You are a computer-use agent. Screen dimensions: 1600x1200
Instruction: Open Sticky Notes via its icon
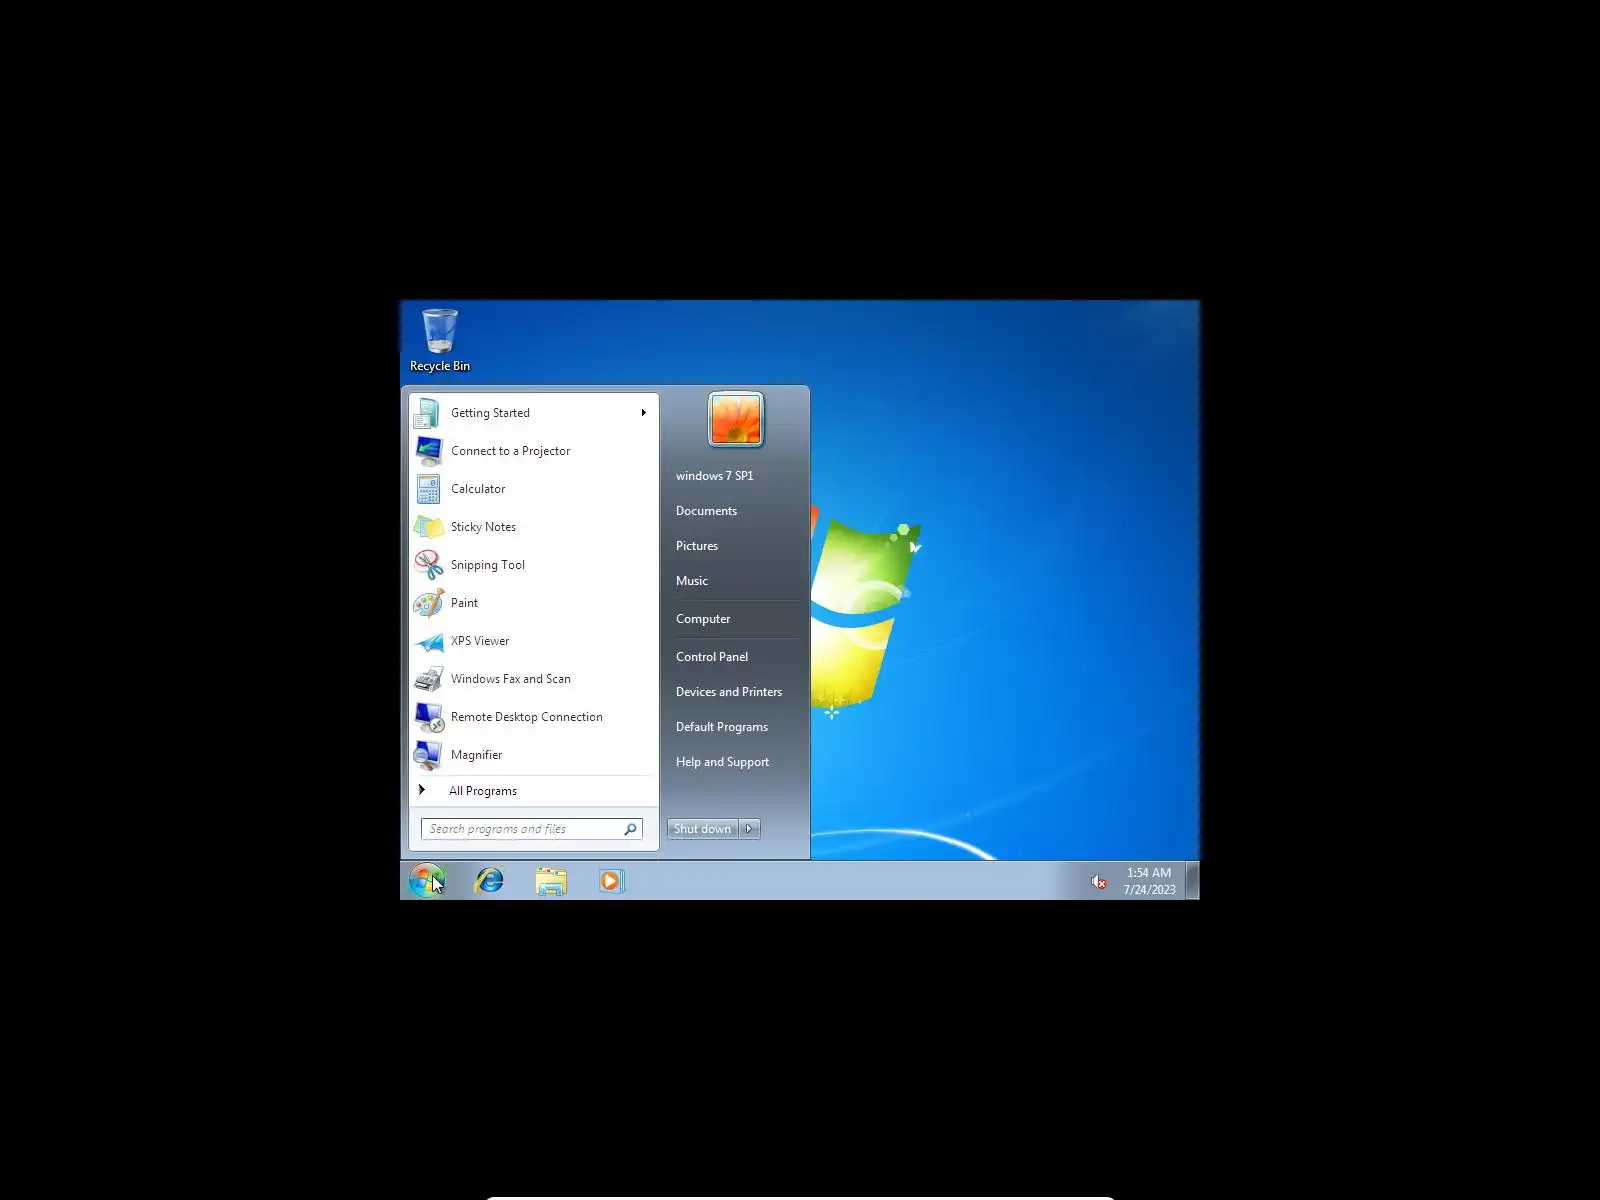428,527
